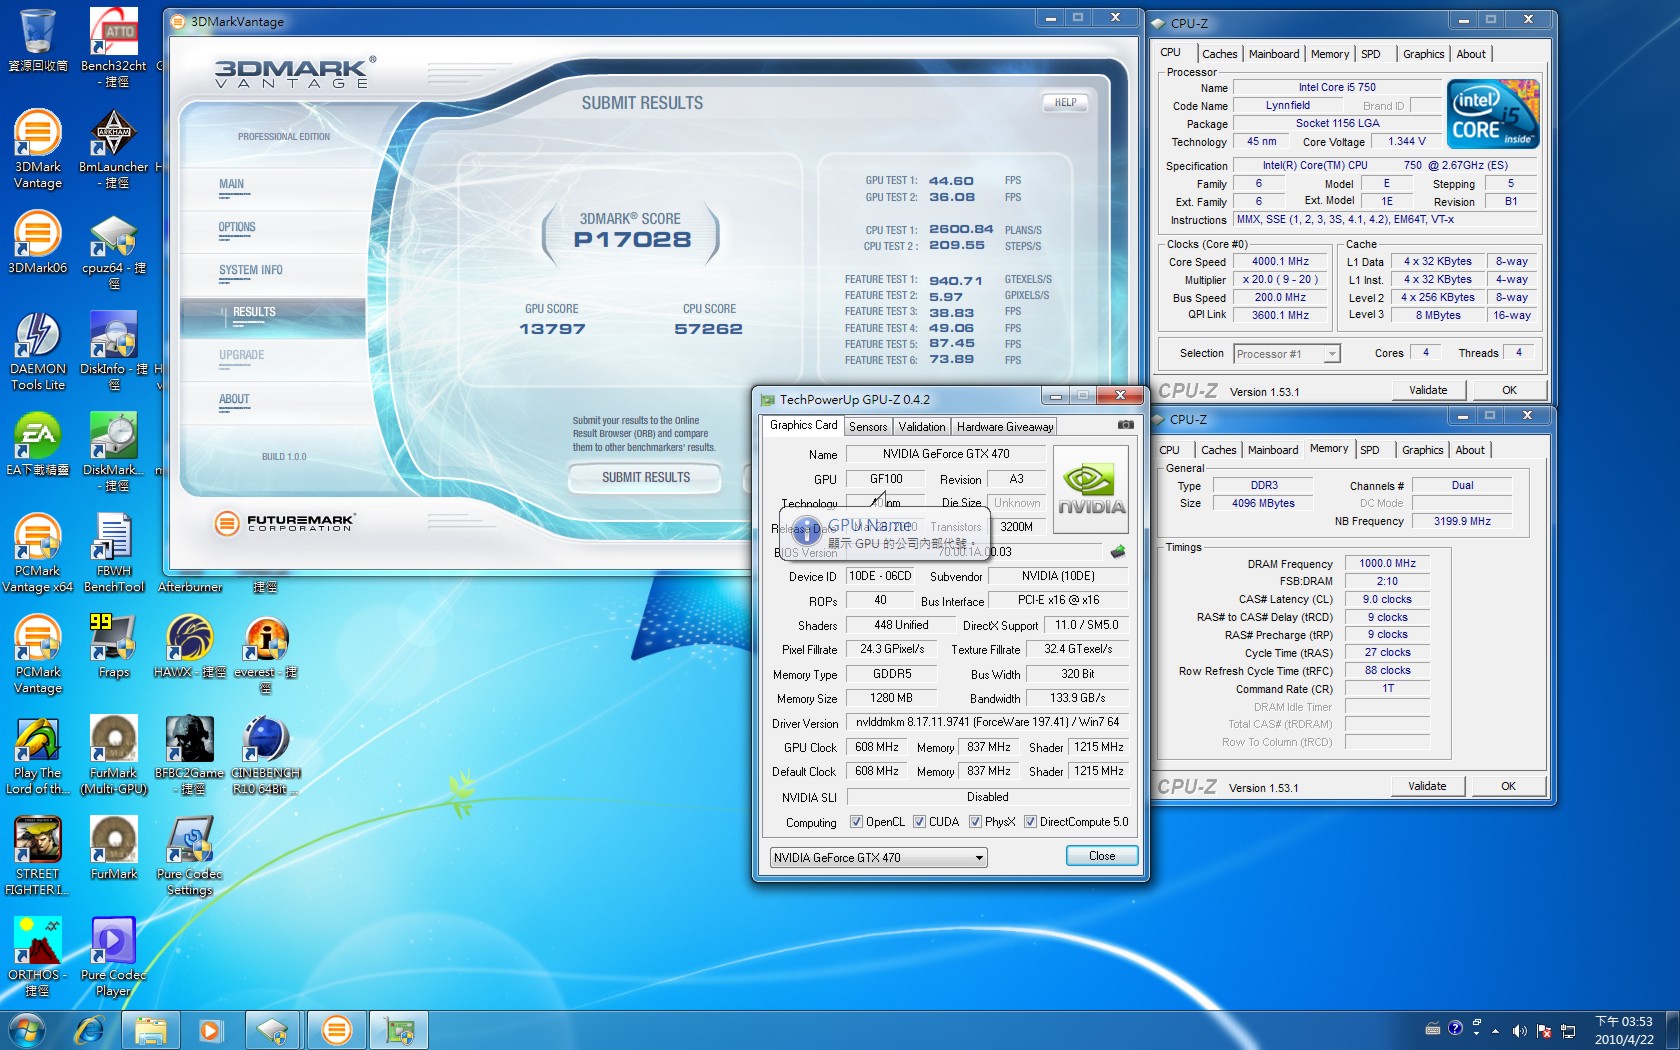
Task: Switch to the Sensors tab in GPU-Z
Action: point(868,427)
